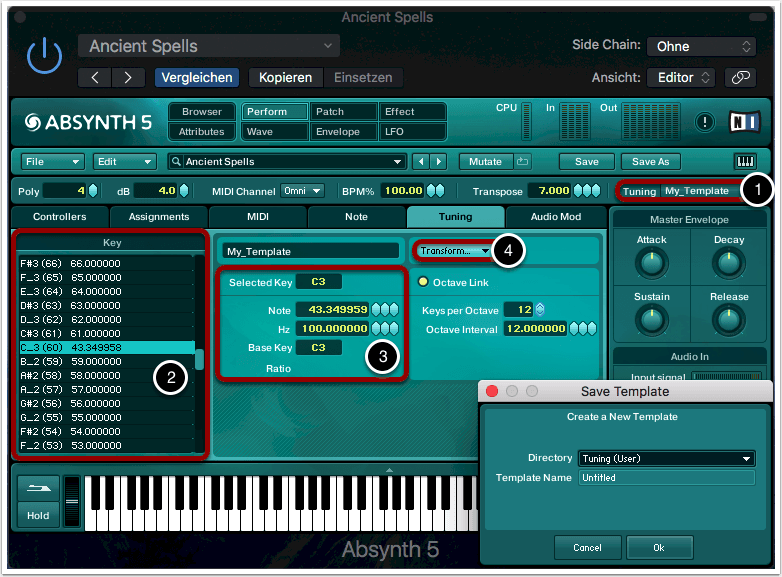Open the MIDI Channel Omni dropdown
Viewport: 782px width, 577px height.
pyautogui.click(x=302, y=191)
